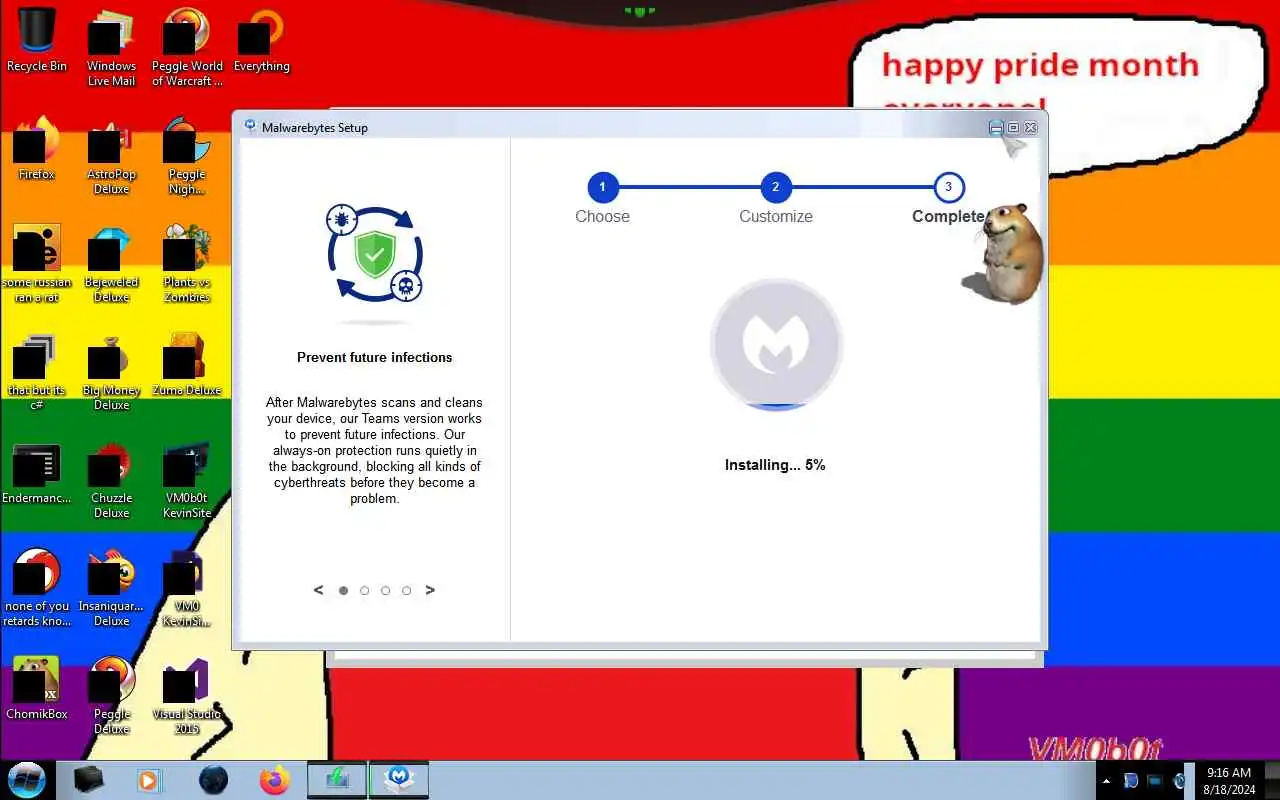Image resolution: width=1280 pixels, height=800 pixels.
Task: Open Visual Studio 2015 shortcut
Action: coord(187,696)
